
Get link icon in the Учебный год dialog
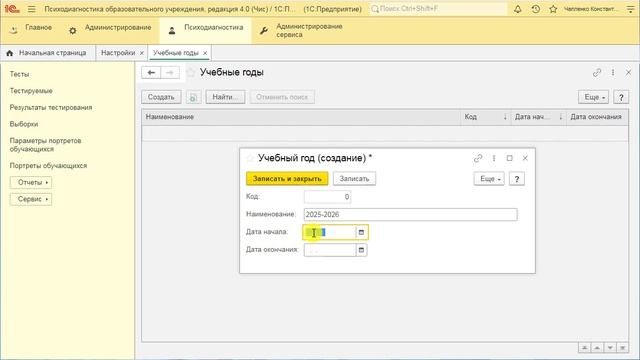(x=478, y=158)
